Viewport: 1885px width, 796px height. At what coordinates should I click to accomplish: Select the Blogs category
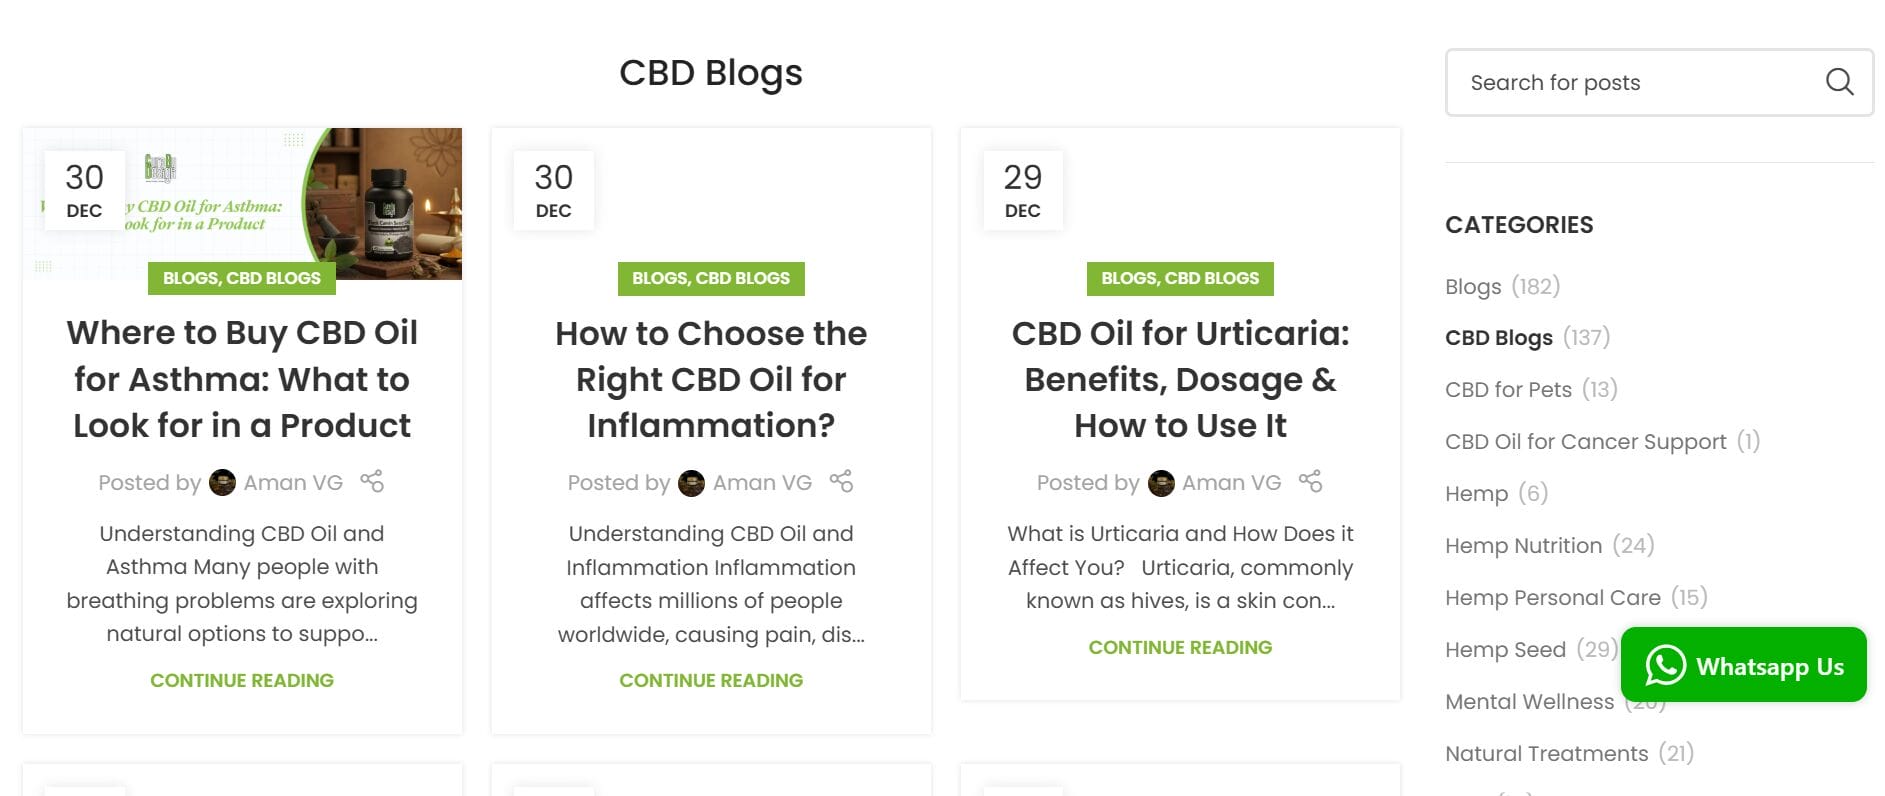(x=1473, y=287)
